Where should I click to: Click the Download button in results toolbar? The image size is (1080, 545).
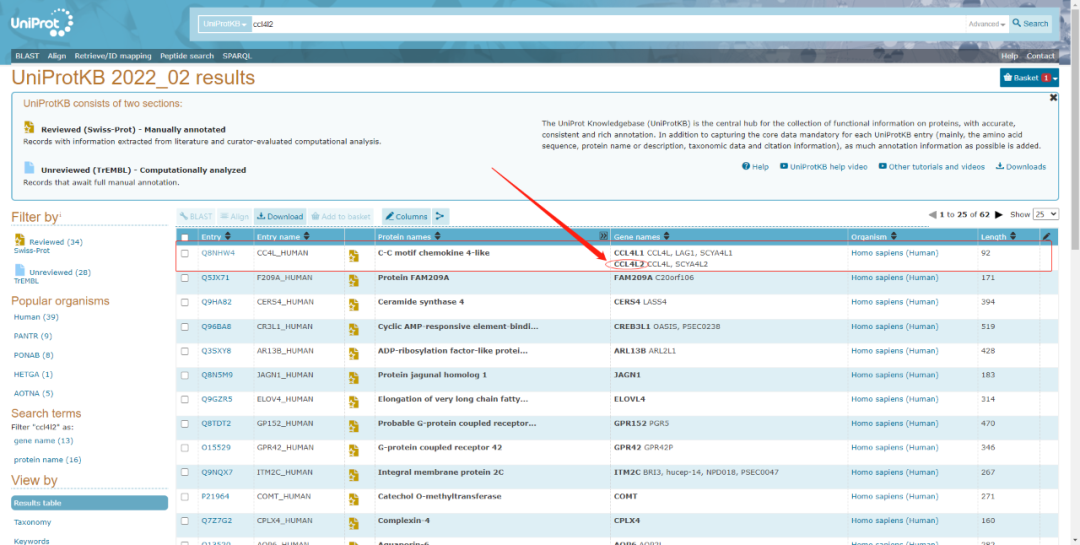(280, 216)
